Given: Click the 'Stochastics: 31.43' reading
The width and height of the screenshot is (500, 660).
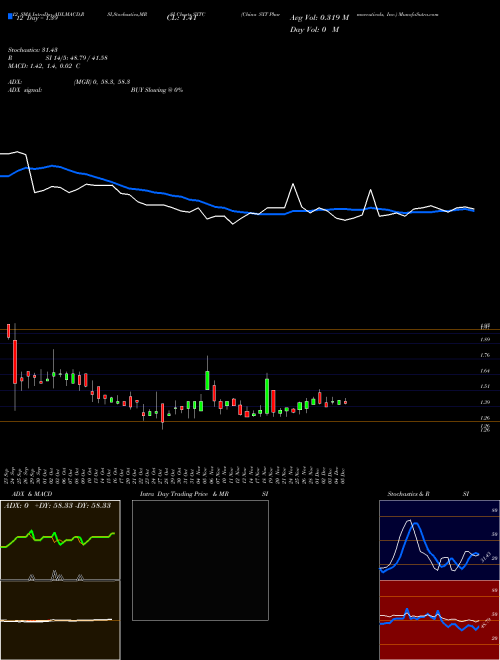Looking at the screenshot, I should click(x=32, y=50).
